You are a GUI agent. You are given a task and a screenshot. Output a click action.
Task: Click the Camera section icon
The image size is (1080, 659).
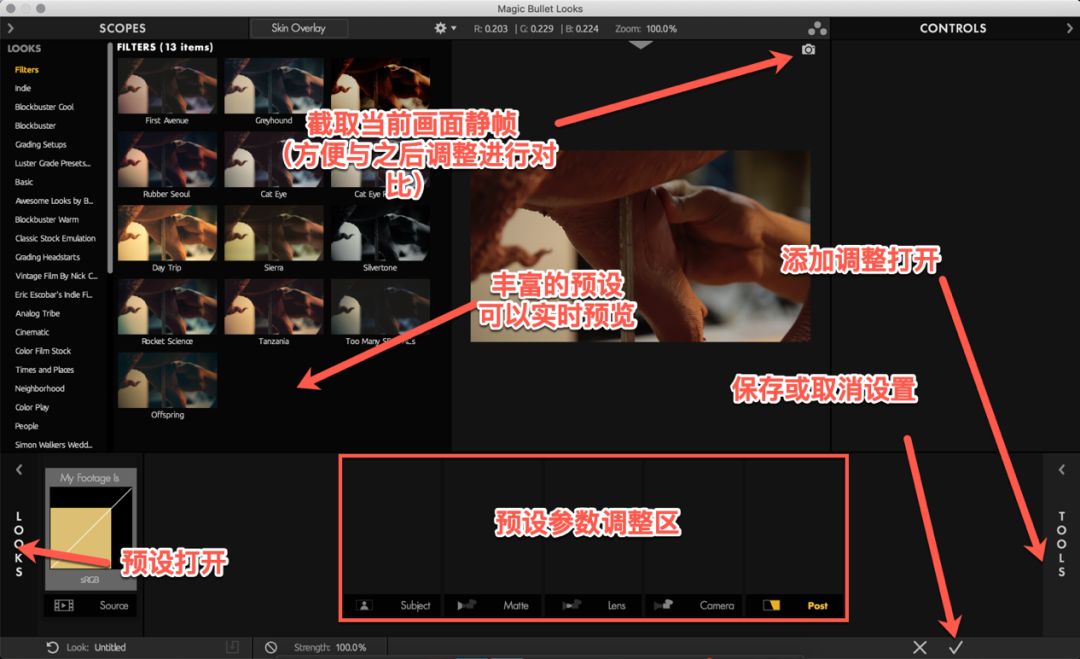click(x=663, y=605)
